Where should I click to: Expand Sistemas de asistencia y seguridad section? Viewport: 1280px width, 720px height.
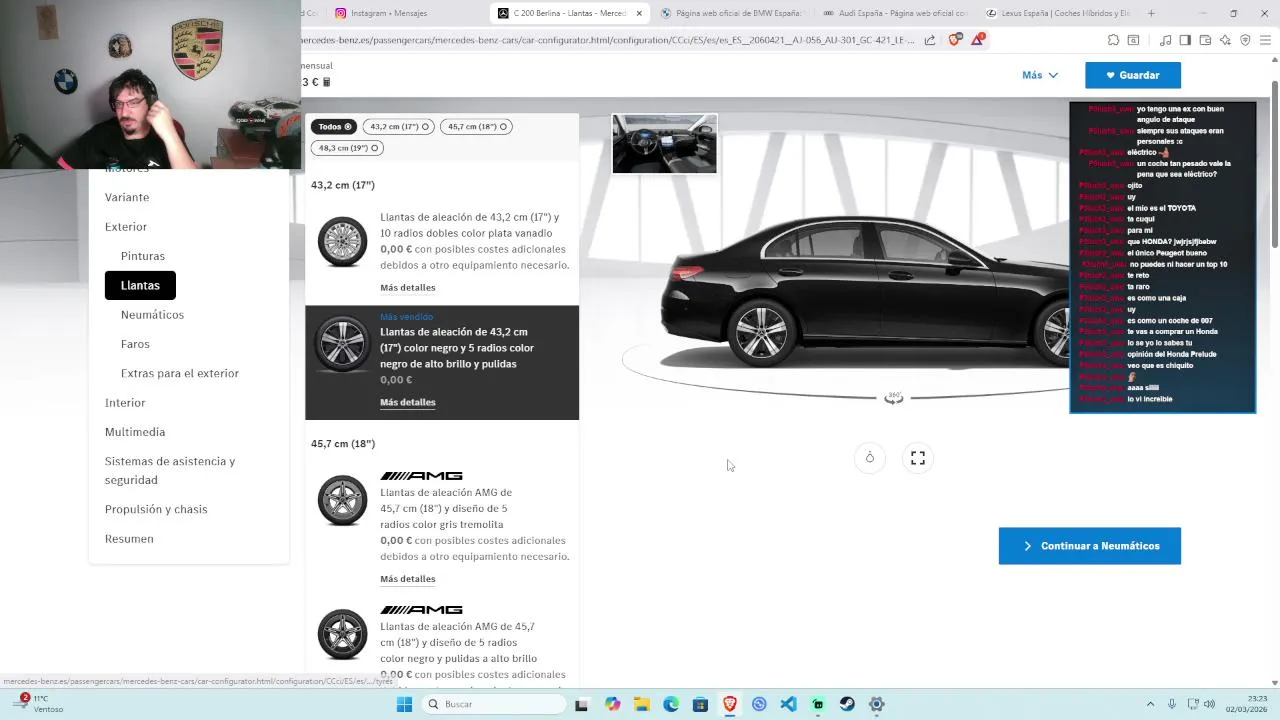click(x=170, y=470)
